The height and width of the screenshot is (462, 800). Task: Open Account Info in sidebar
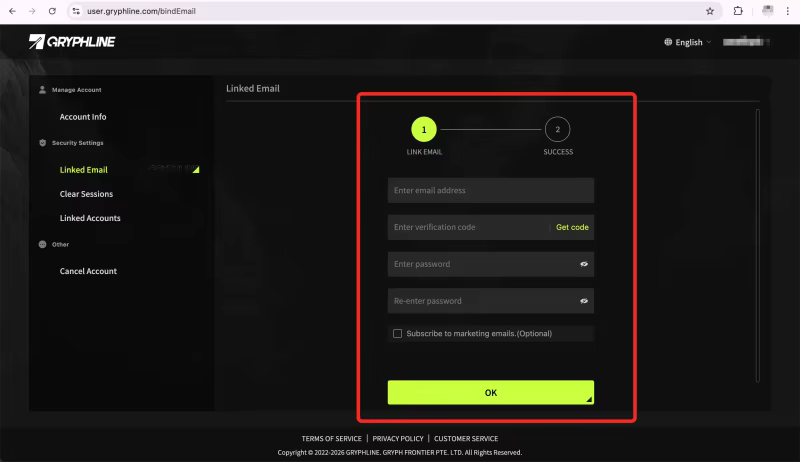(x=83, y=117)
